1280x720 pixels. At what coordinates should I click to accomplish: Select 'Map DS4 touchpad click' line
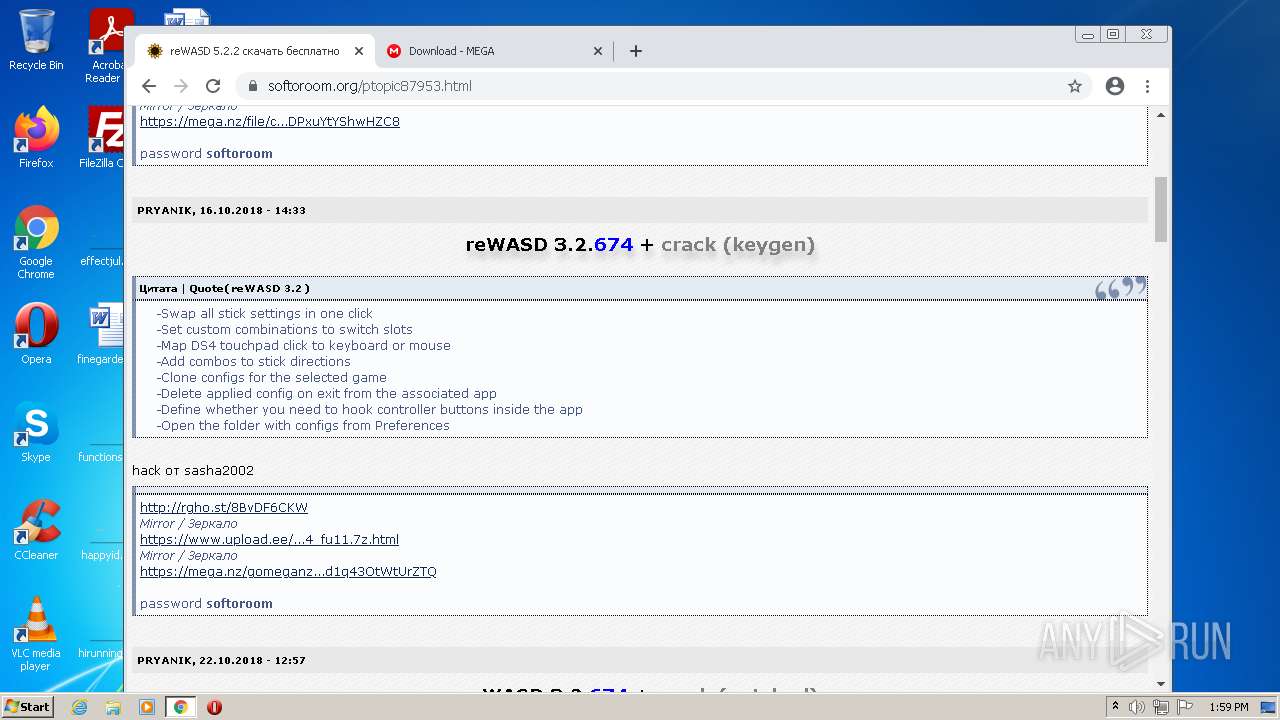(304, 346)
